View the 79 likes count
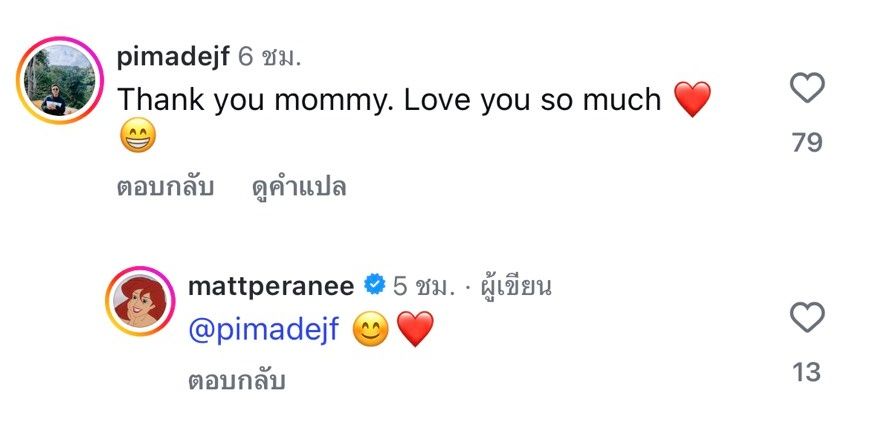The image size is (870, 431). (806, 143)
